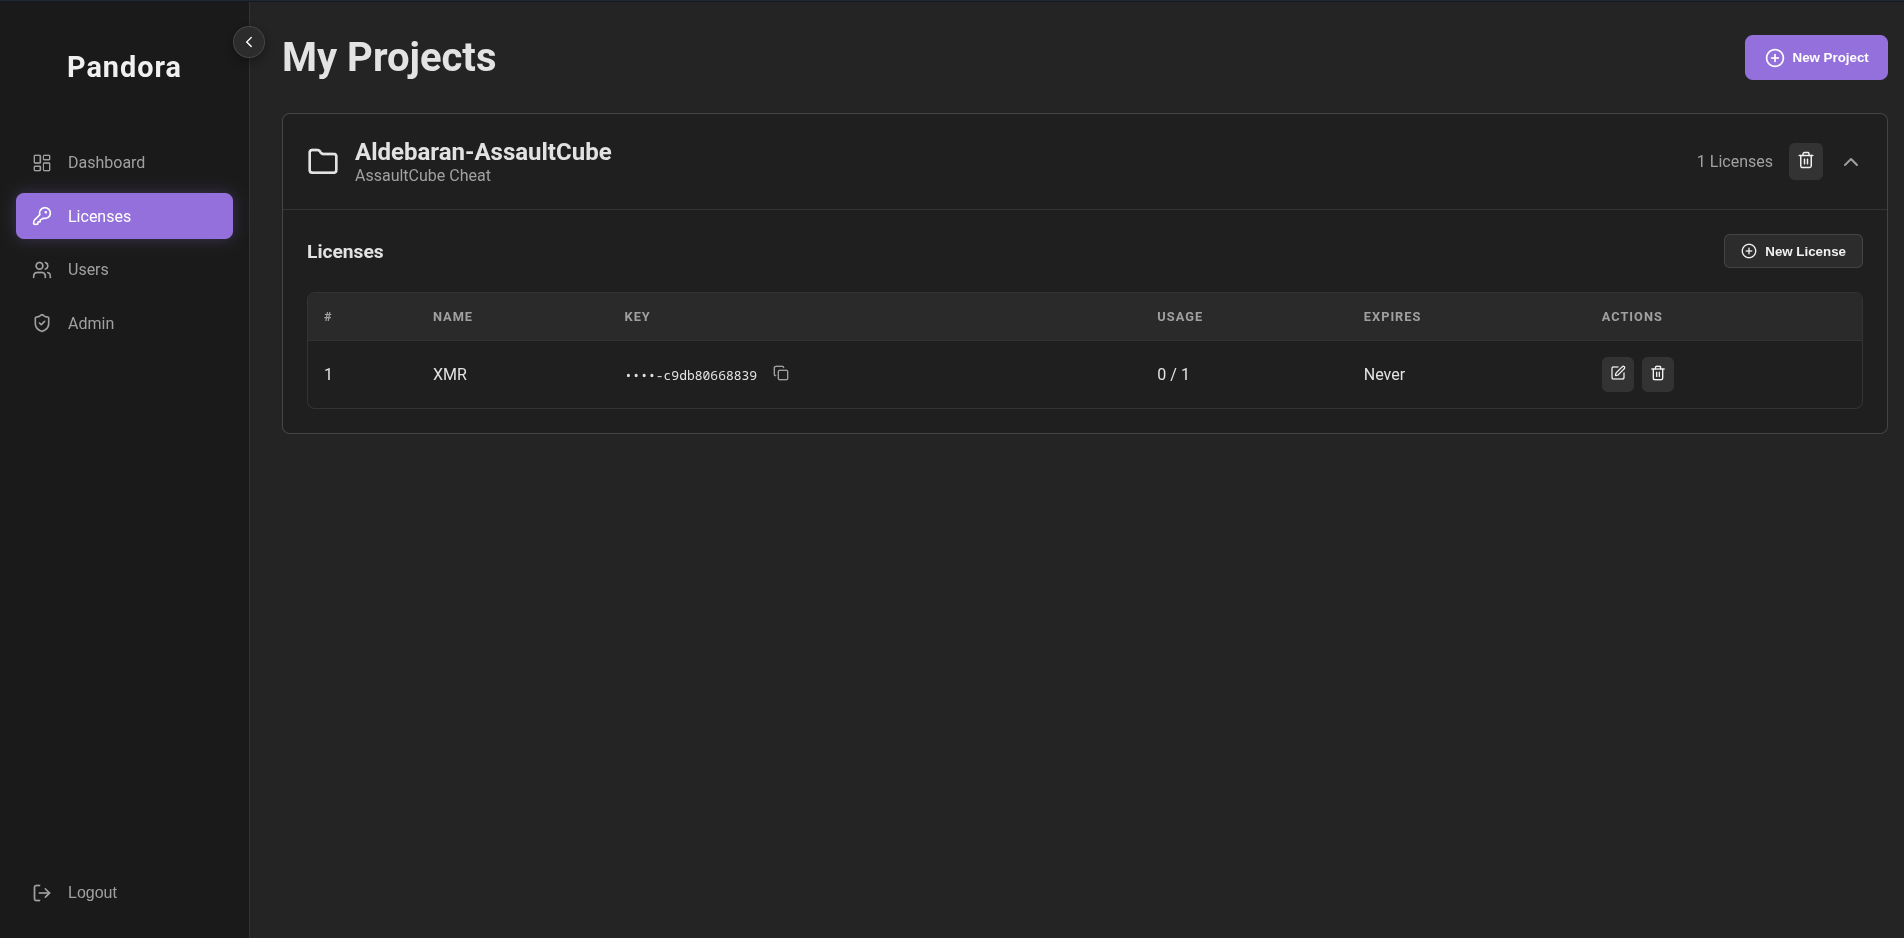Screen dimensions: 1904x938
Task: Click the USAGE column header
Action: [x=1180, y=317]
